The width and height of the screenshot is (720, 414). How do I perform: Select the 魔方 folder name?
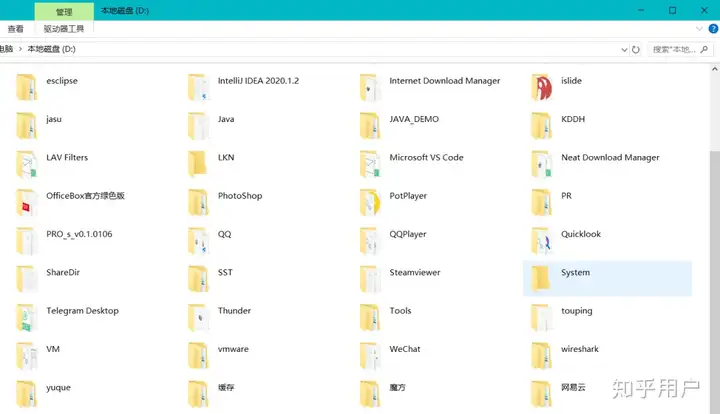[x=398, y=387]
